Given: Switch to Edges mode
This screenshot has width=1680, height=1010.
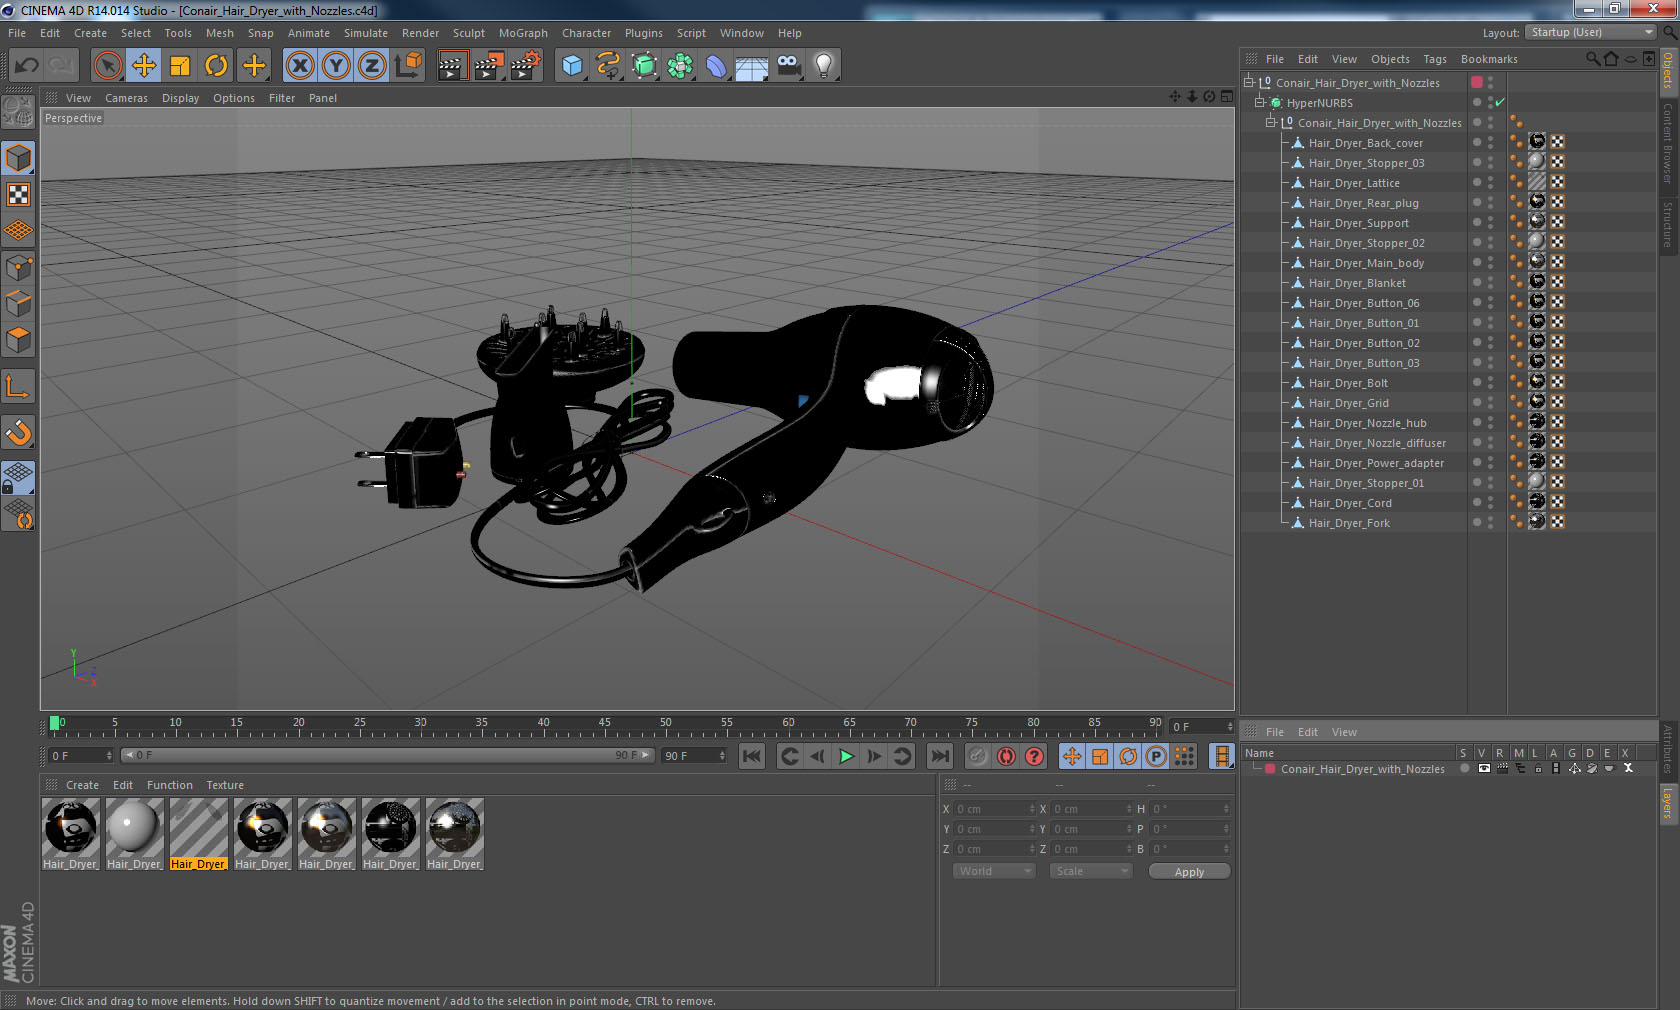Looking at the screenshot, I should click(x=18, y=303).
